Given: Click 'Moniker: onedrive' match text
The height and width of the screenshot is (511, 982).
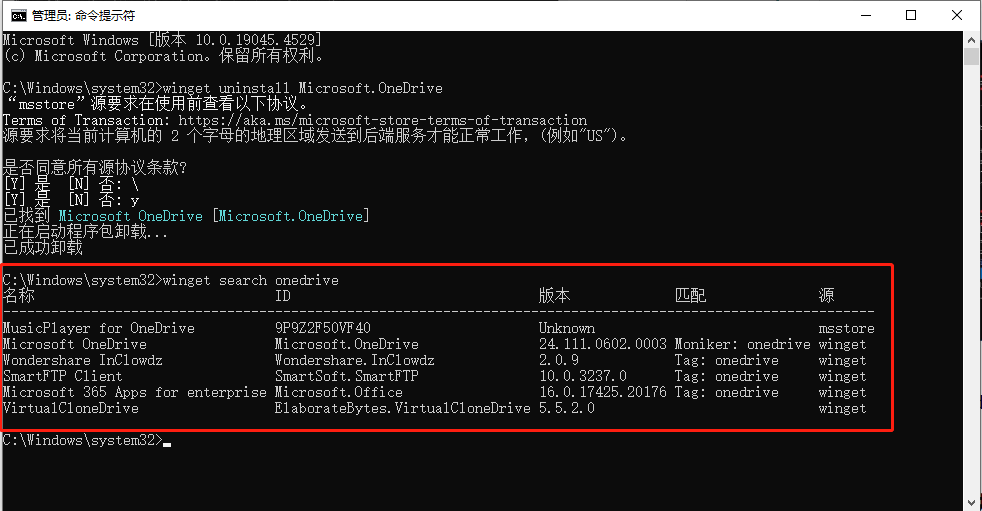Looking at the screenshot, I should pyautogui.click(x=742, y=344).
